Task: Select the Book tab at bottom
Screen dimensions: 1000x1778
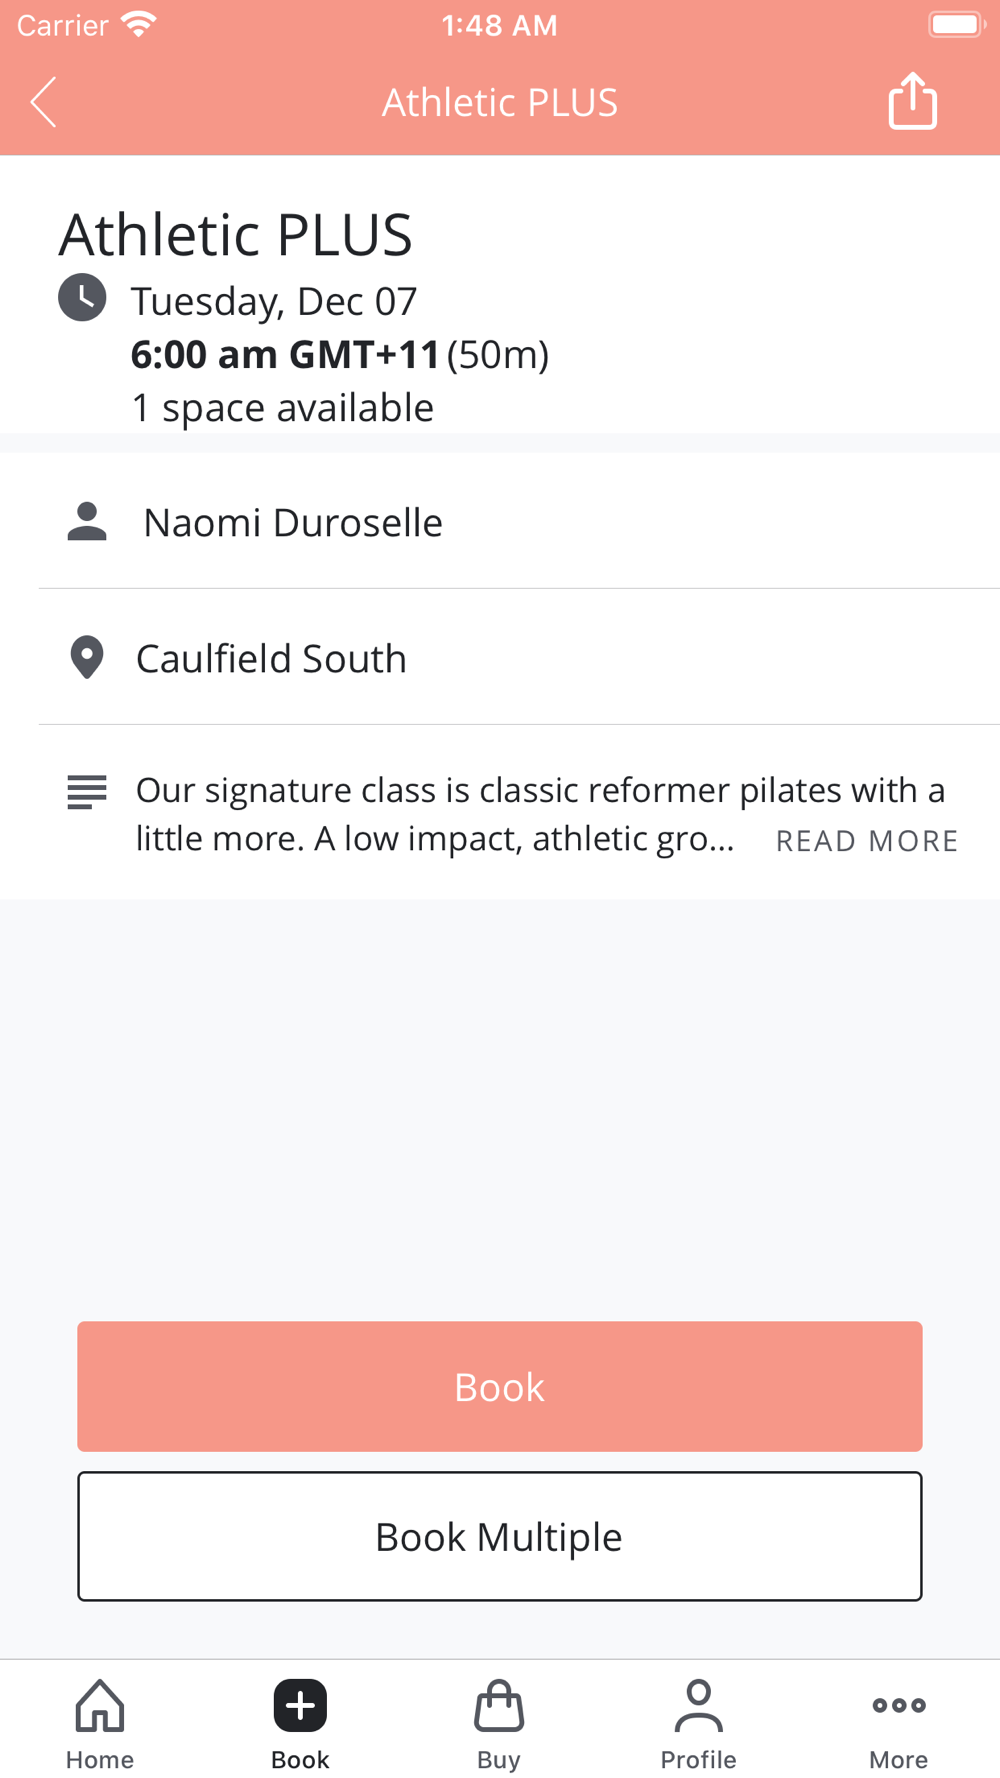Action: 300,1724
